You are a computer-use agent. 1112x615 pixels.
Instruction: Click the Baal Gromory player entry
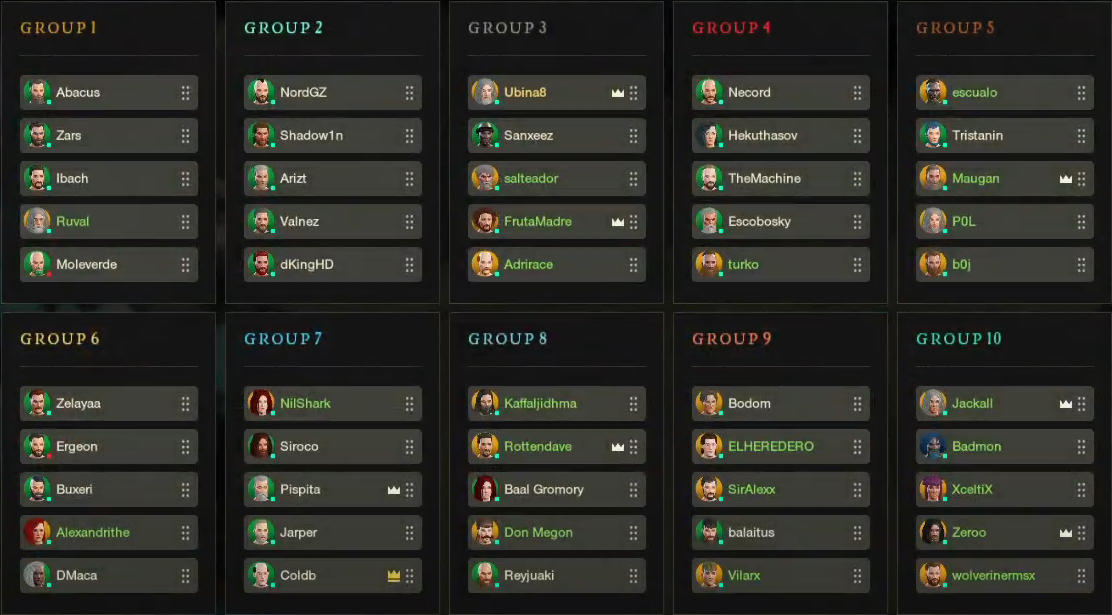(544, 490)
